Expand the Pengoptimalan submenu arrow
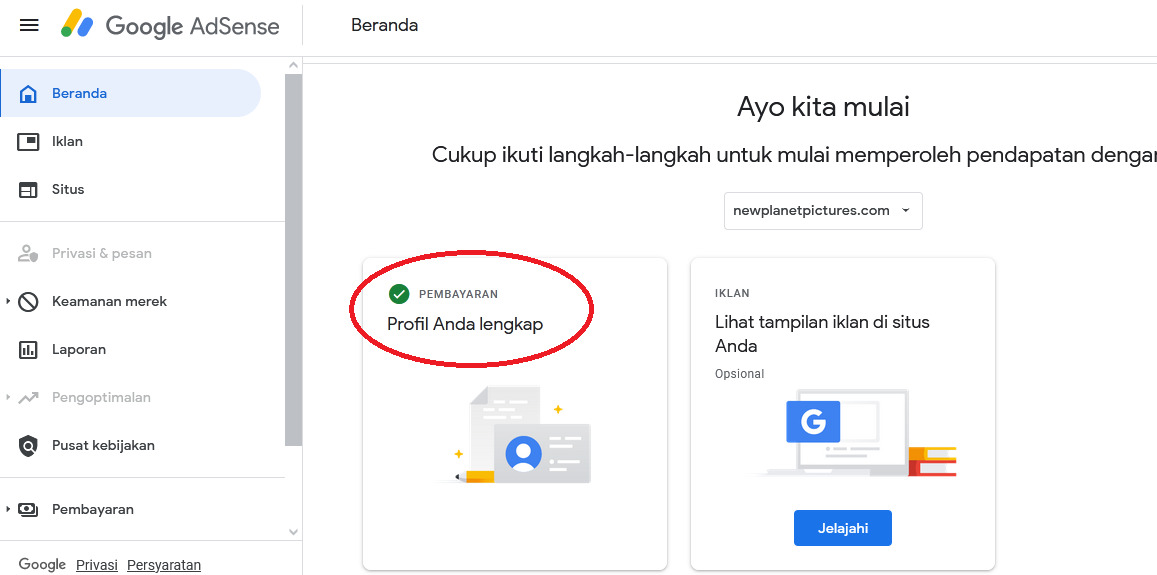Viewport: 1157px width, 575px height. (8, 398)
